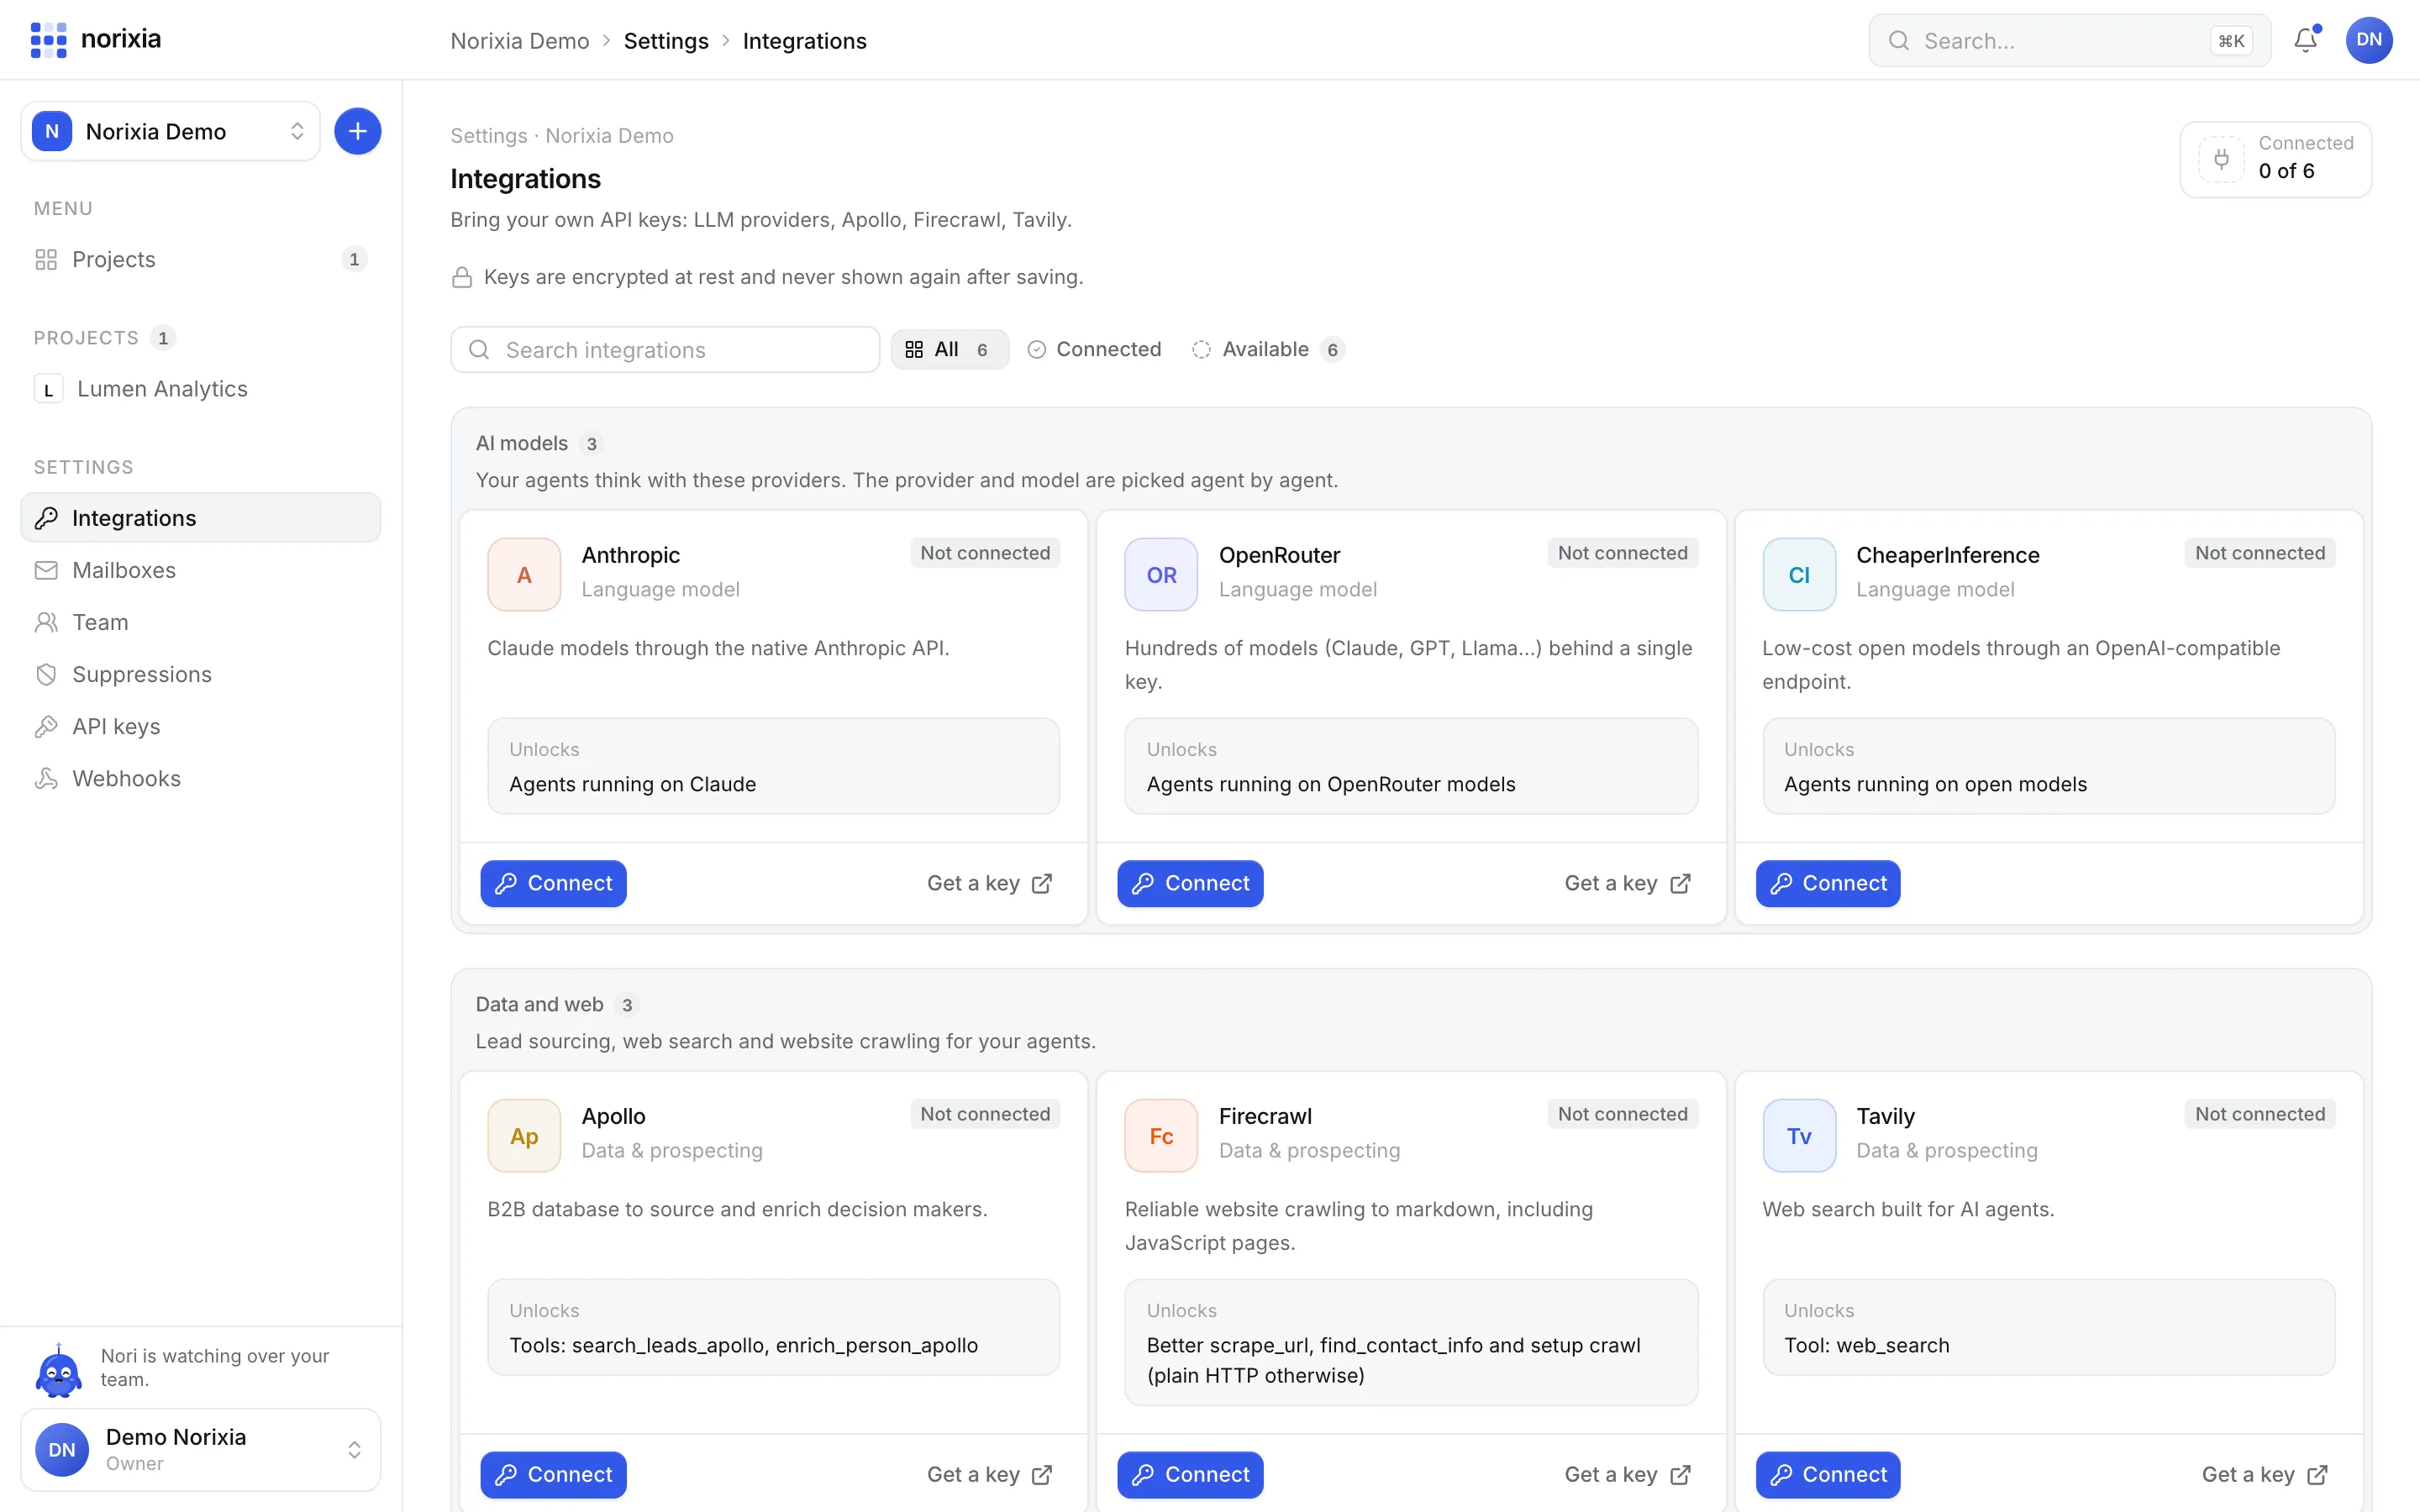Open the notifications bell
The image size is (2420, 1512).
(2305, 40)
